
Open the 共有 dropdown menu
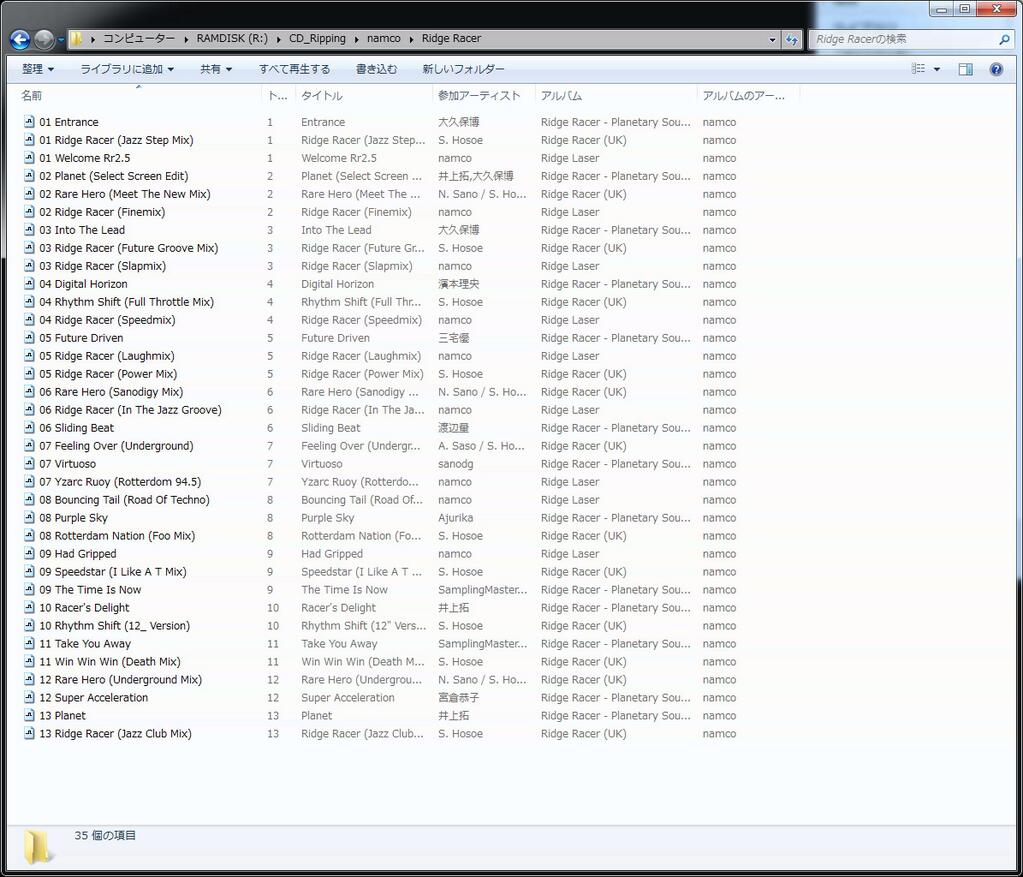click(215, 69)
